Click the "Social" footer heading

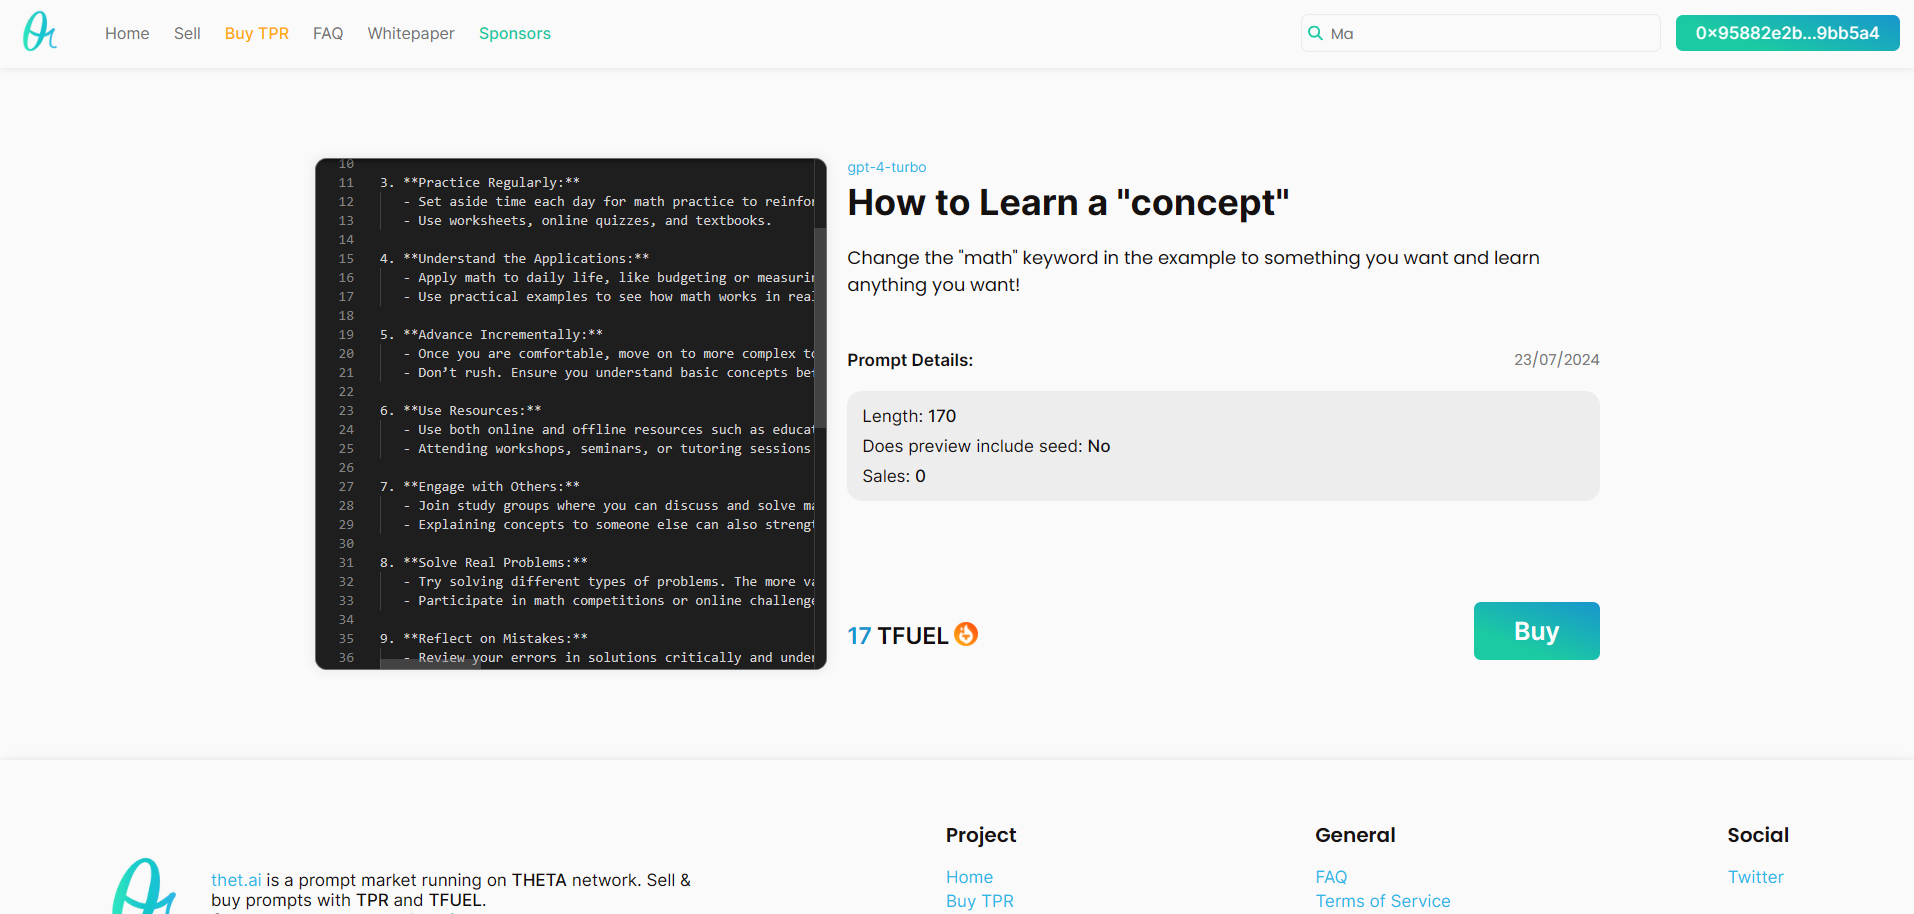coord(1758,835)
